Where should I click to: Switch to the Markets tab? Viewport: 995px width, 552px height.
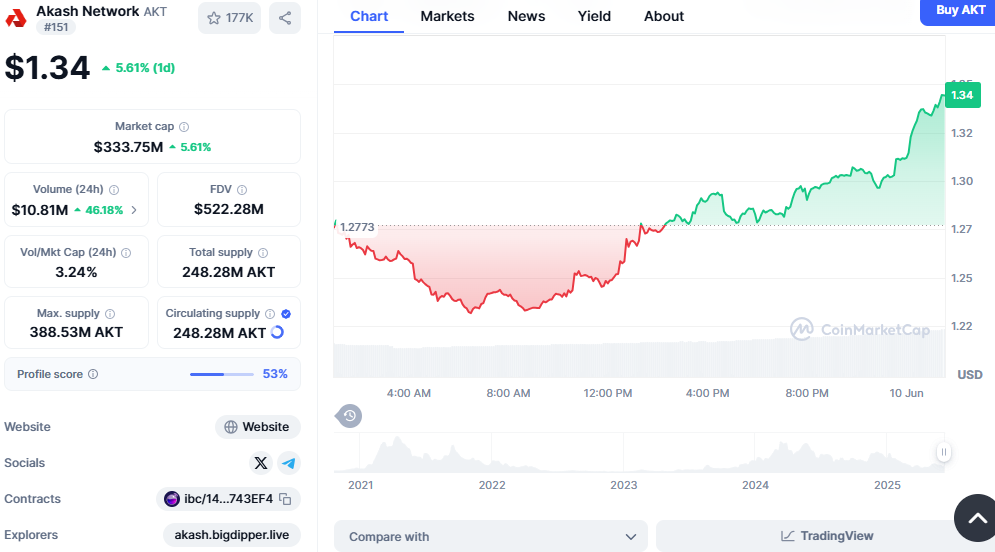(x=447, y=16)
